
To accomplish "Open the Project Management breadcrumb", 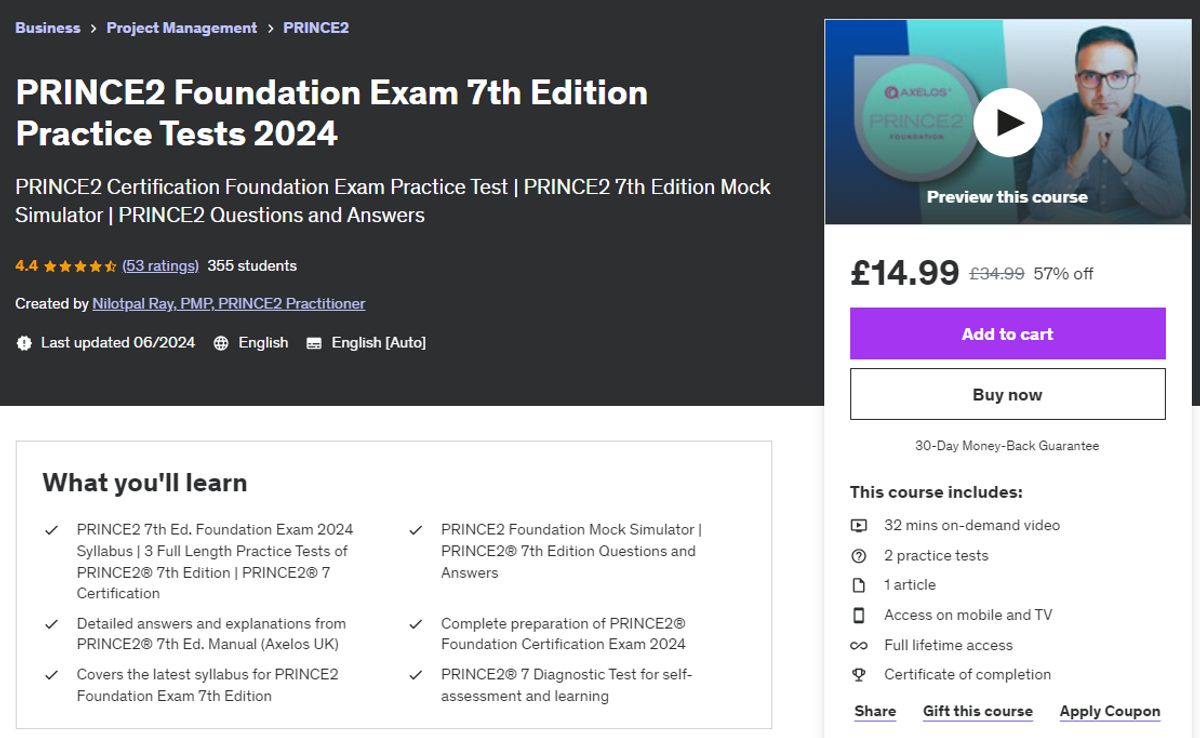I will click(x=181, y=27).
